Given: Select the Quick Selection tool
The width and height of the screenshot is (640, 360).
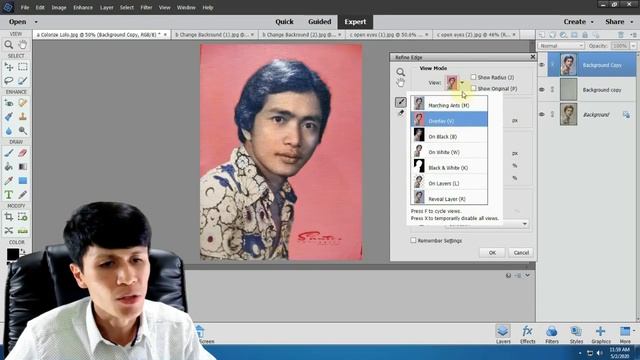Looking at the screenshot, I should point(23,80).
